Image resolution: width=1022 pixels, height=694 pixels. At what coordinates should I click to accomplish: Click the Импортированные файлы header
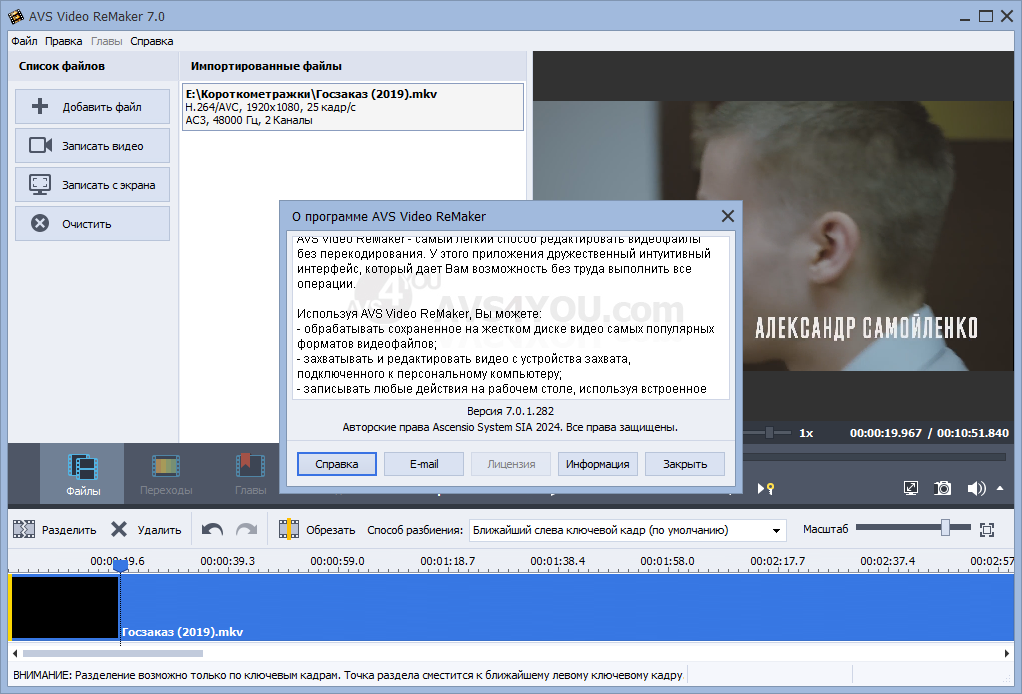[x=266, y=66]
